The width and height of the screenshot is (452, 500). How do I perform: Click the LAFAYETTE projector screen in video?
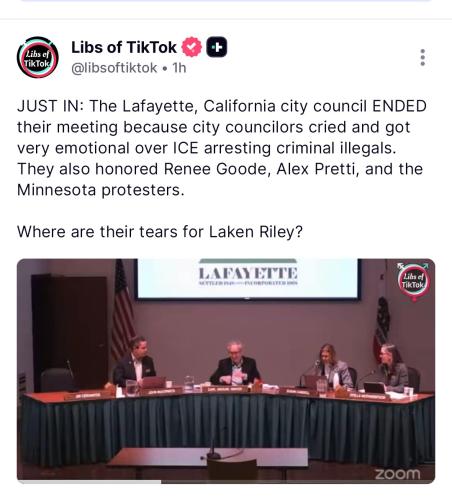pos(247,279)
